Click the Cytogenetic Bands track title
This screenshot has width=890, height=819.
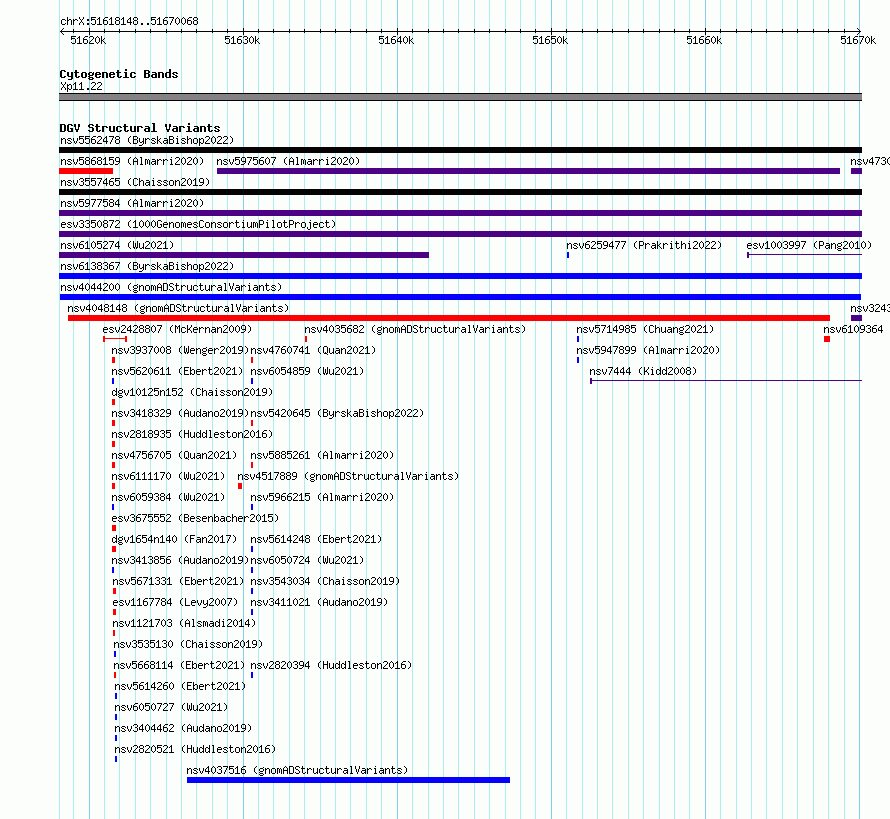coord(119,74)
